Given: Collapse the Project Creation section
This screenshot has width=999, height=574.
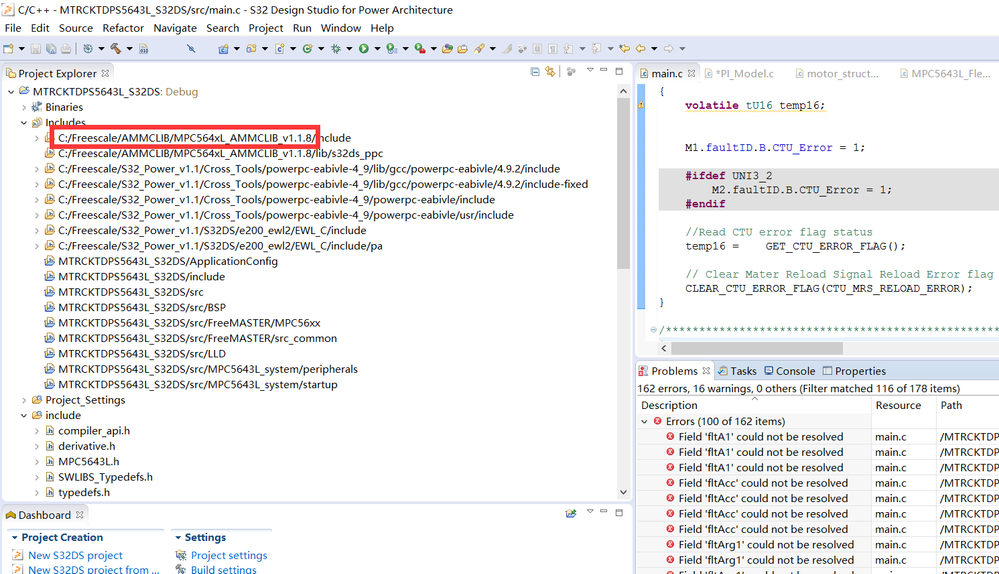Looking at the screenshot, I should pyautogui.click(x=15, y=538).
